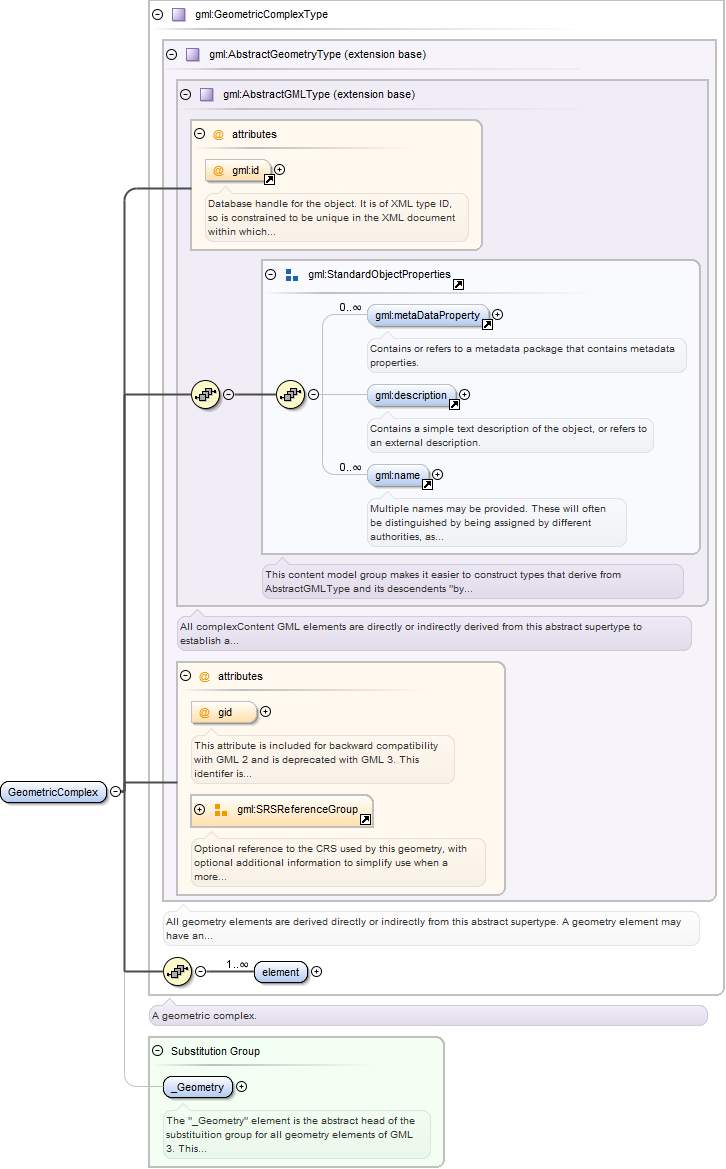Follow the reference arrow on gml:metaDataProperty
Viewport: 726px width, 1169px height.
(x=487, y=324)
